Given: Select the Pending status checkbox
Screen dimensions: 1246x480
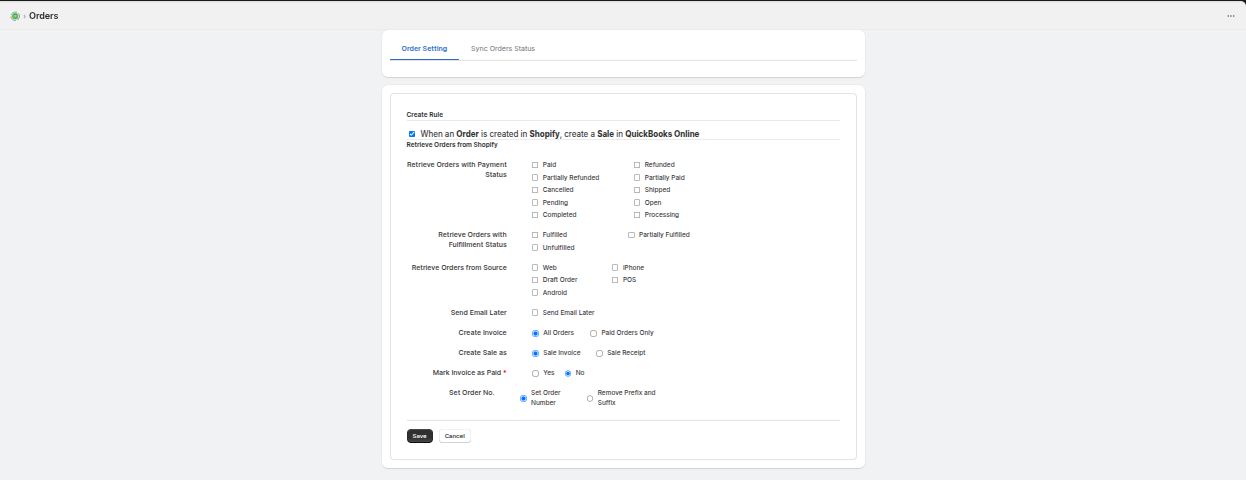Looking at the screenshot, I should pos(535,202).
